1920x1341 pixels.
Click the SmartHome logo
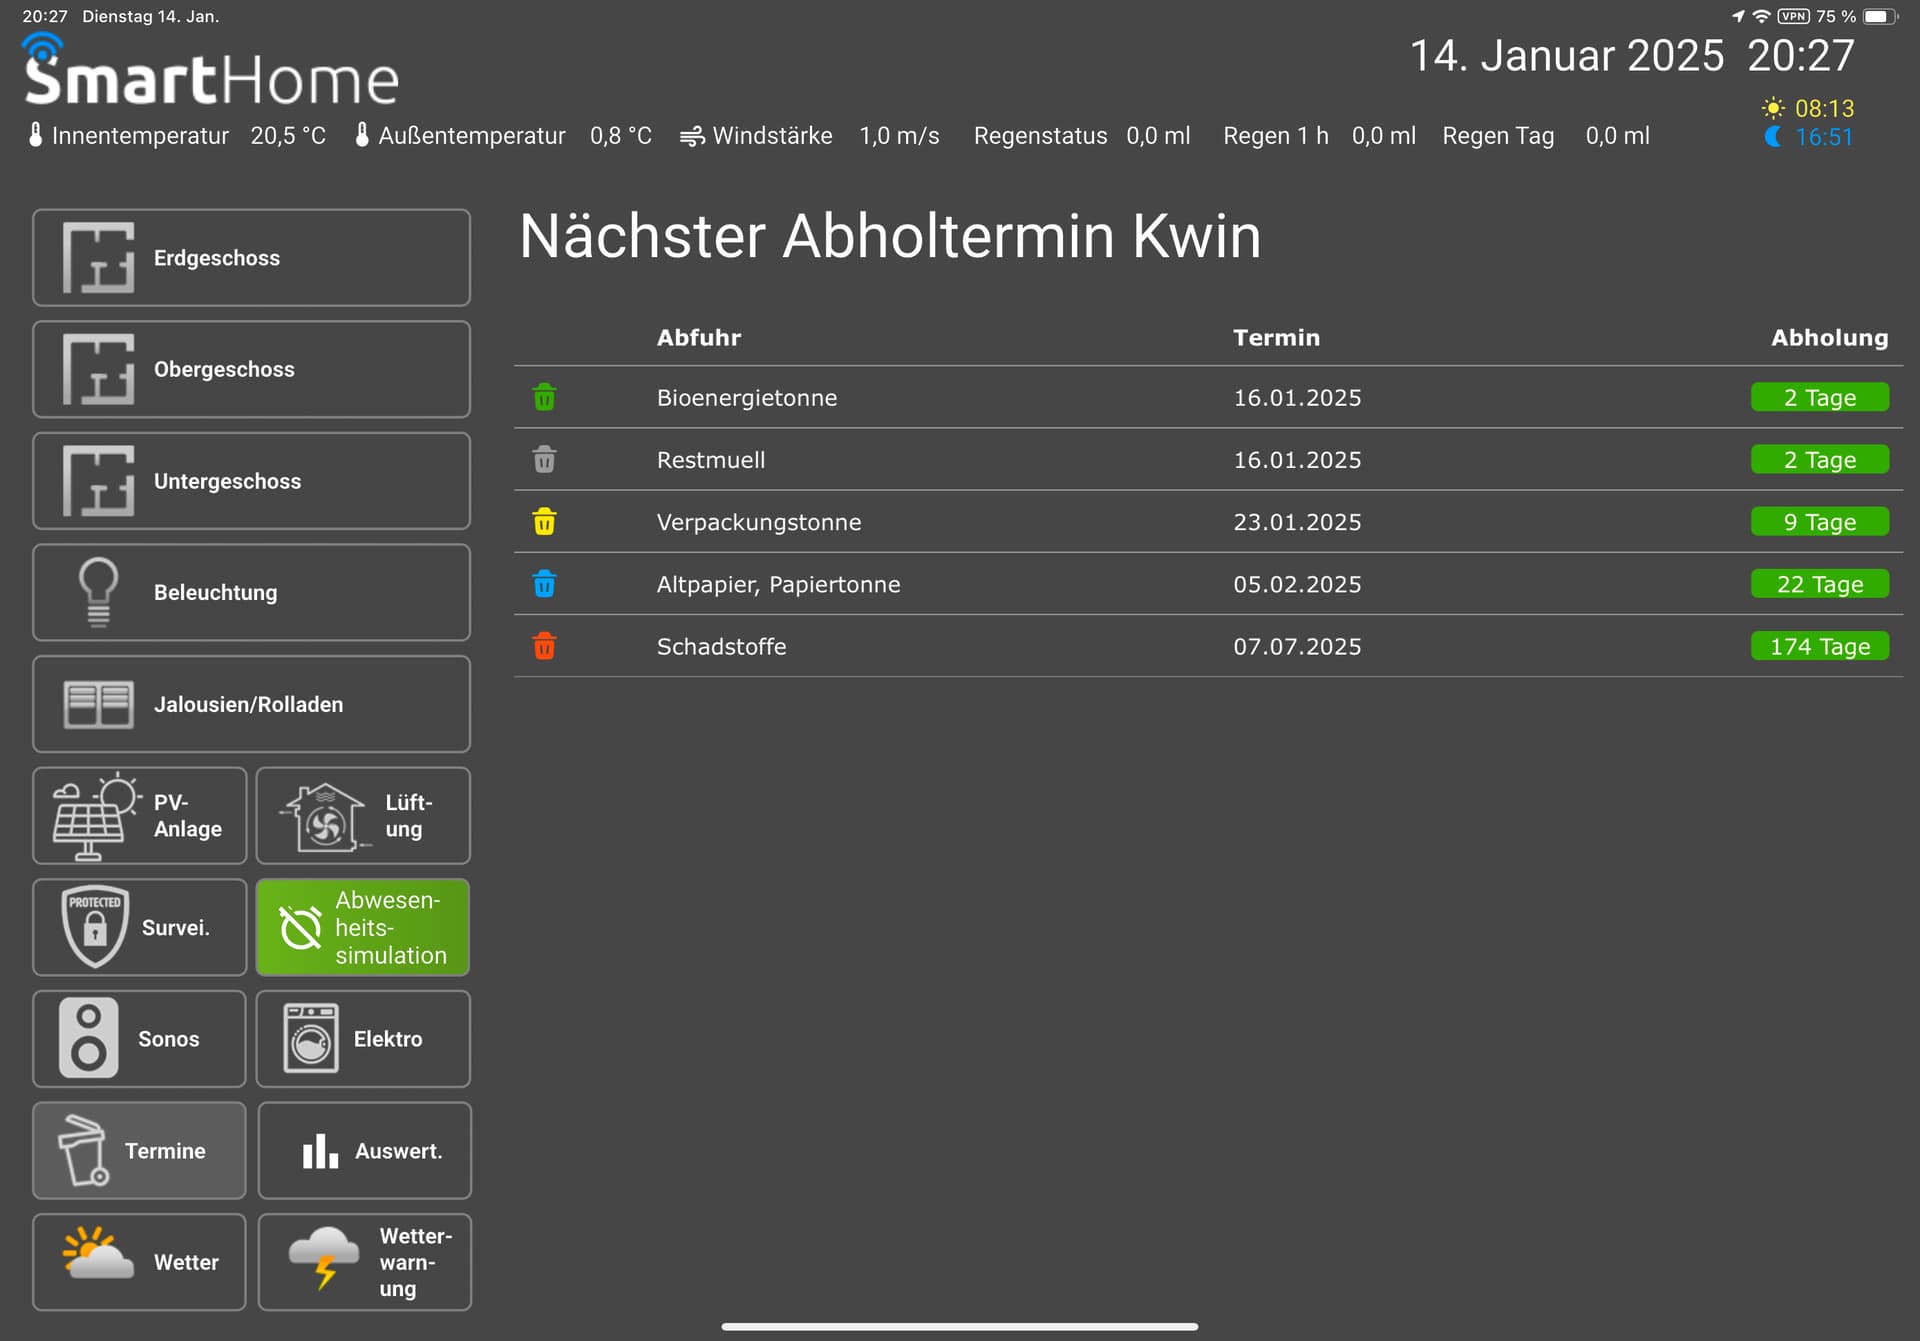click(x=211, y=70)
